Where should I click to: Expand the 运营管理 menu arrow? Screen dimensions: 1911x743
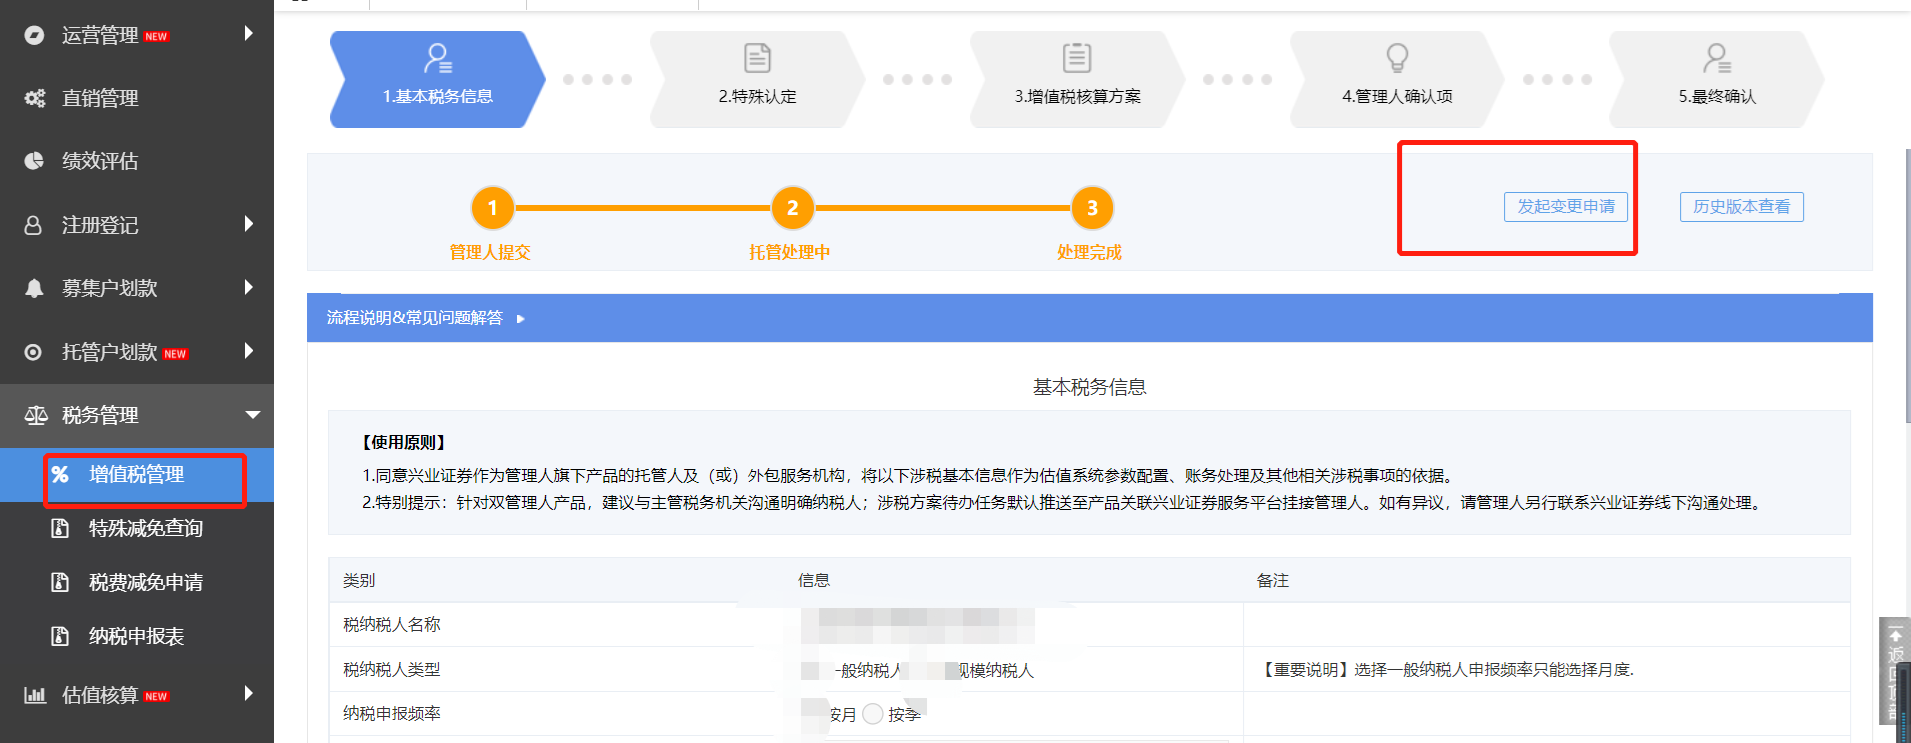[x=249, y=33]
